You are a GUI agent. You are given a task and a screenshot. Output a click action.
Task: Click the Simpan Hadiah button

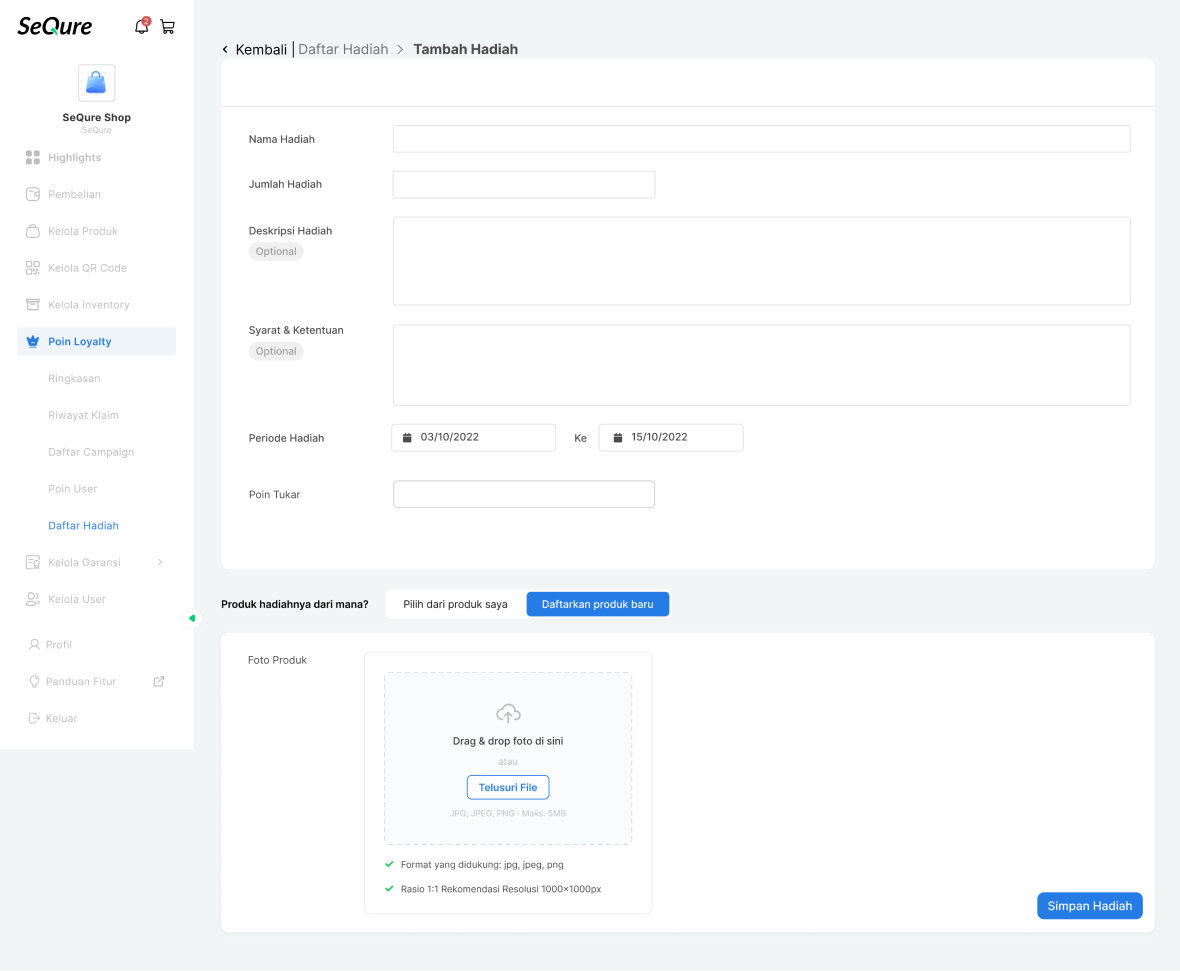1090,906
